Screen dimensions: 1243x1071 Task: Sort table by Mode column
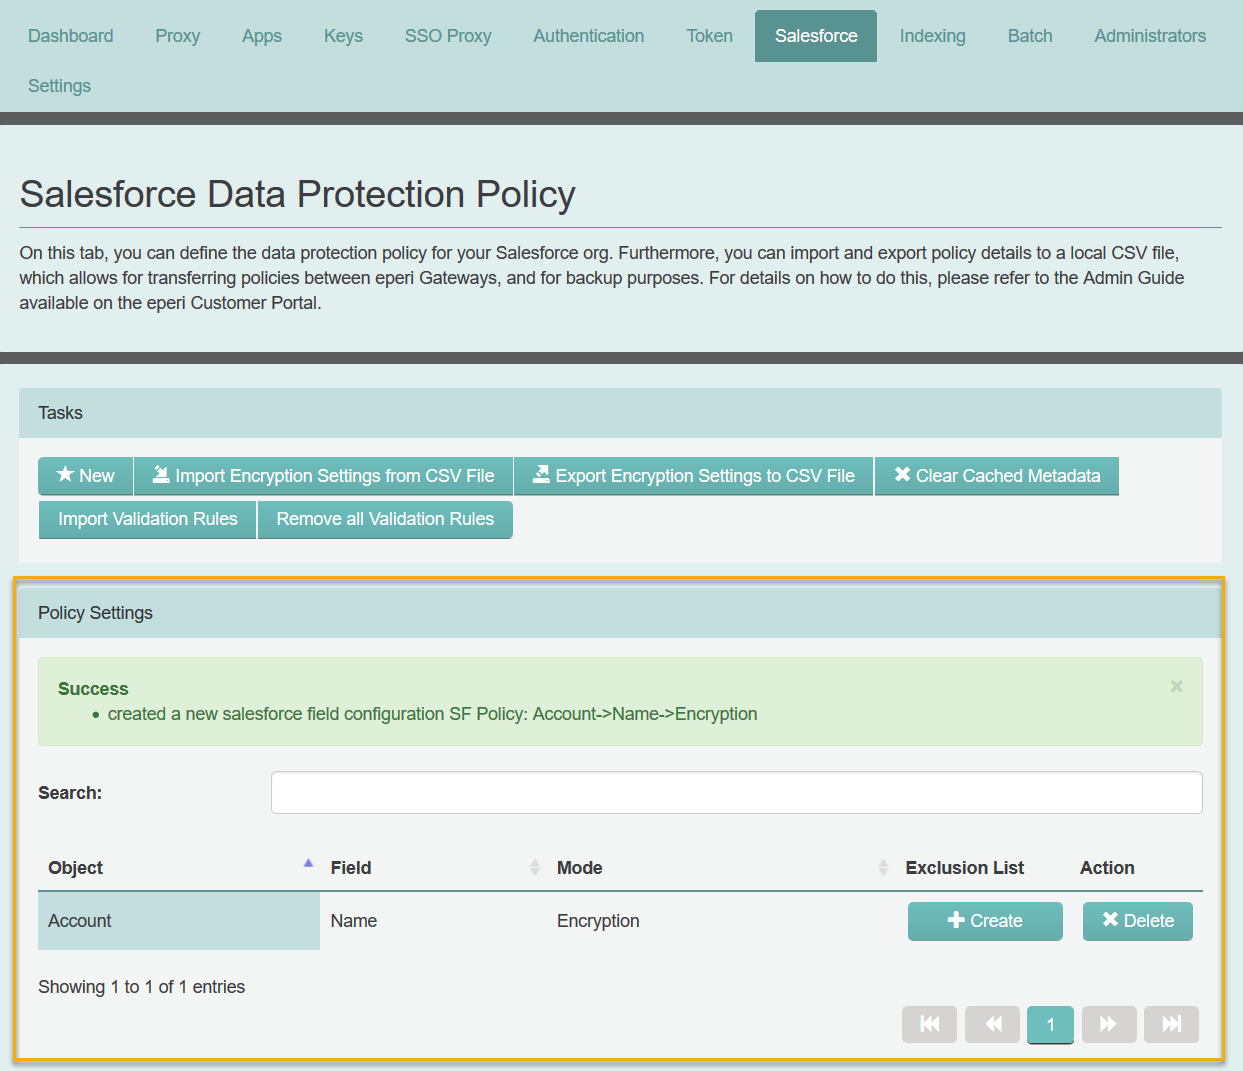(721, 867)
